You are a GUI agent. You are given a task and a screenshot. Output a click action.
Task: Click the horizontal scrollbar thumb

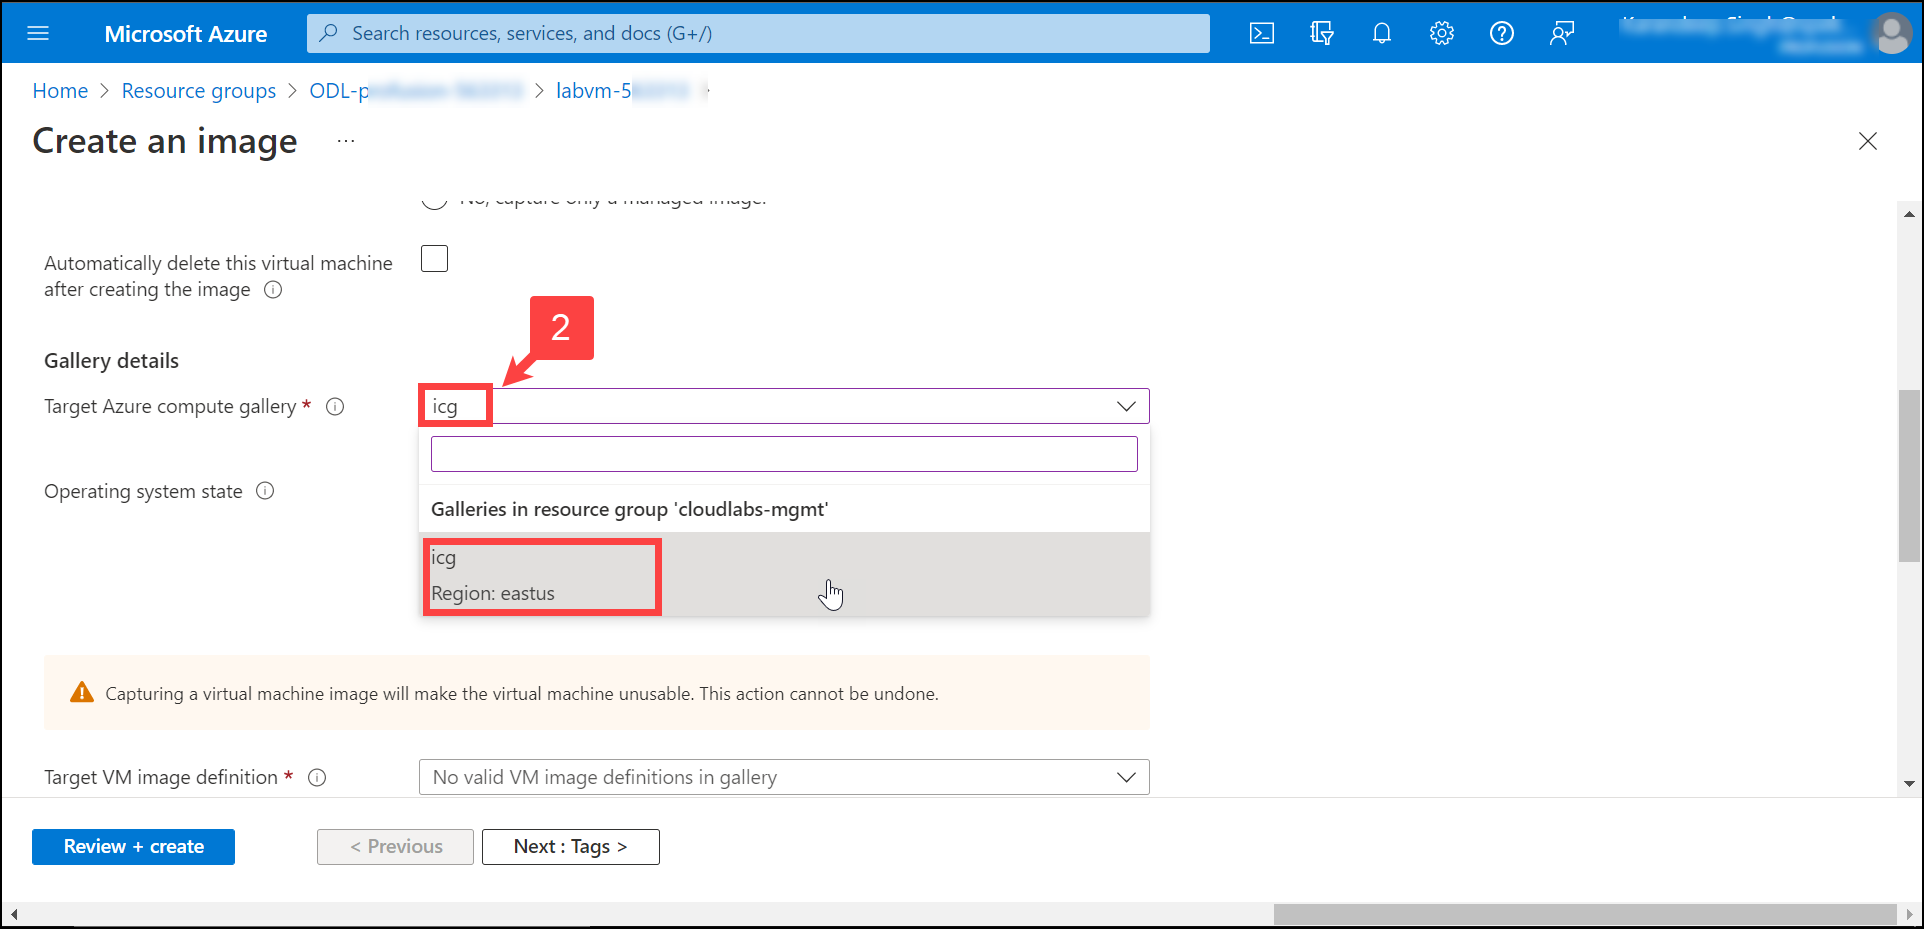pos(1585,914)
